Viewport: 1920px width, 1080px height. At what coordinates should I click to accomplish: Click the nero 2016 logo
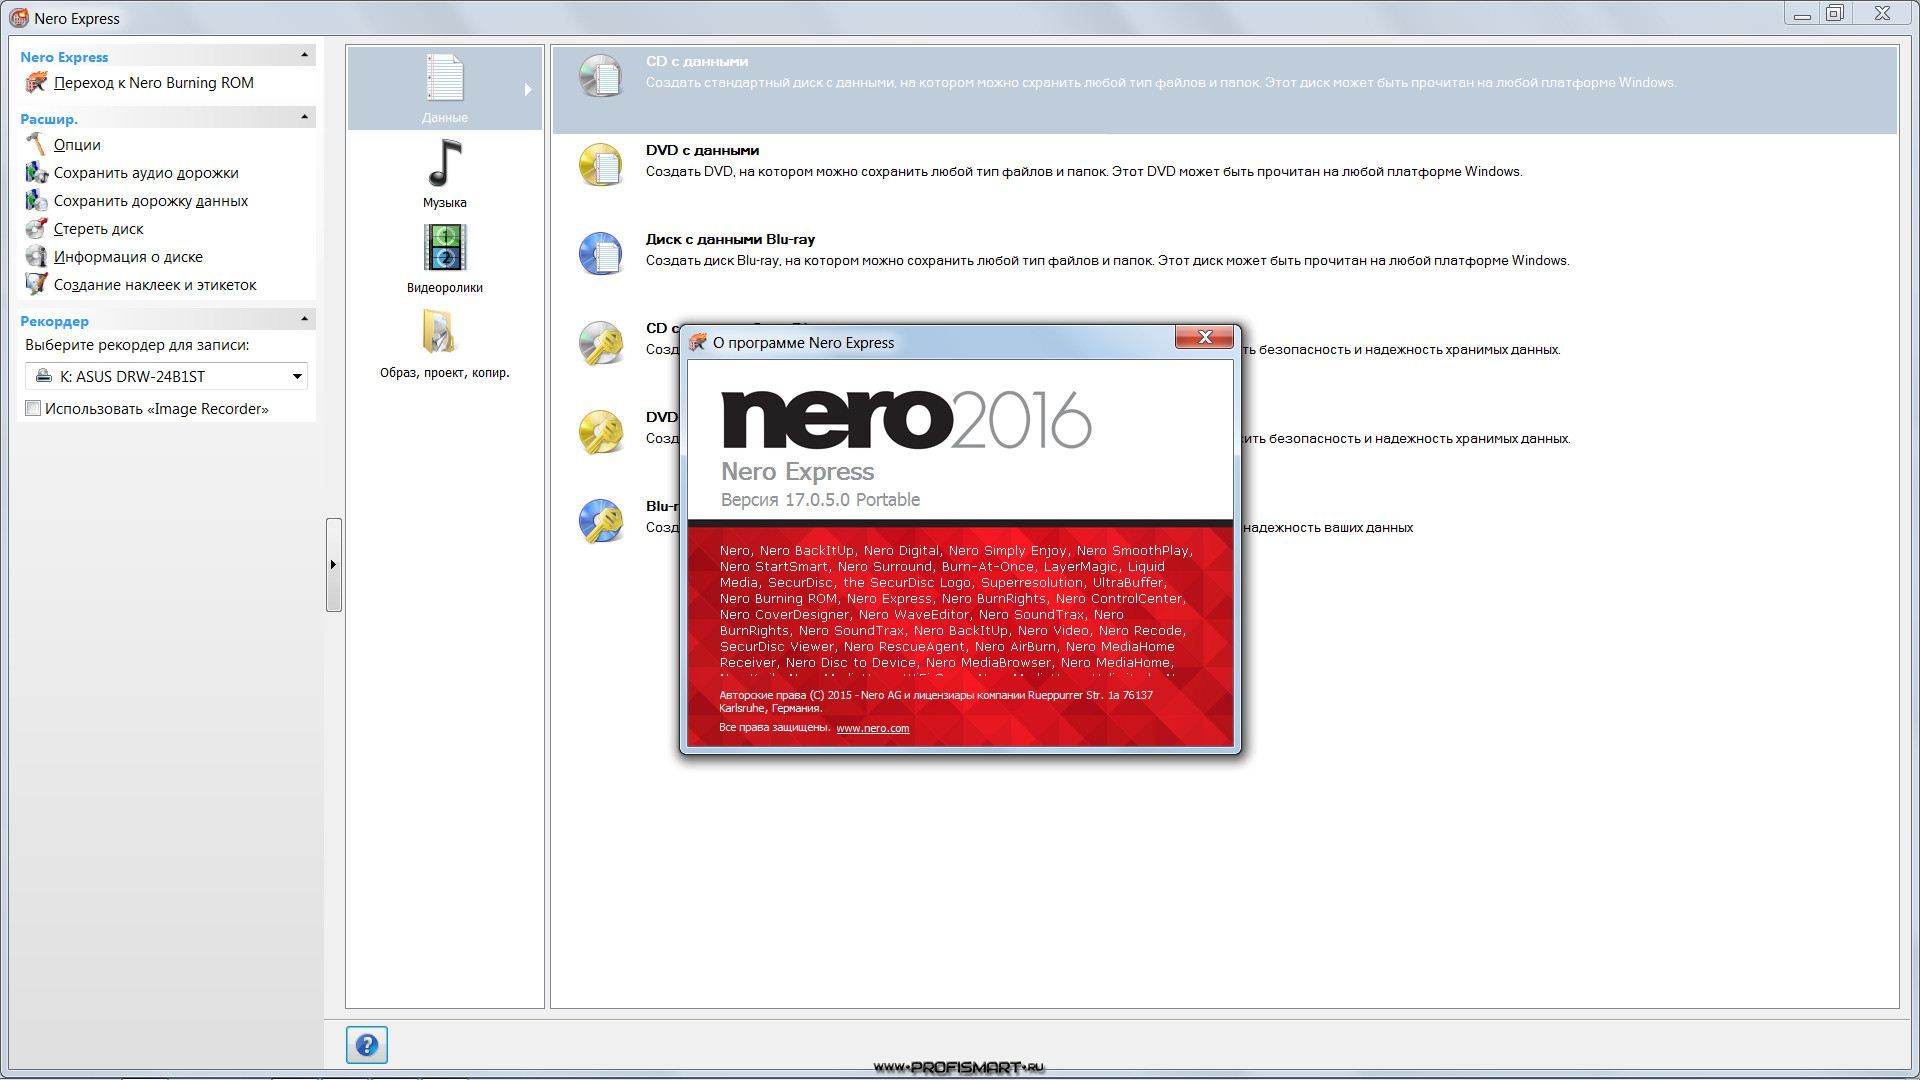tap(906, 419)
